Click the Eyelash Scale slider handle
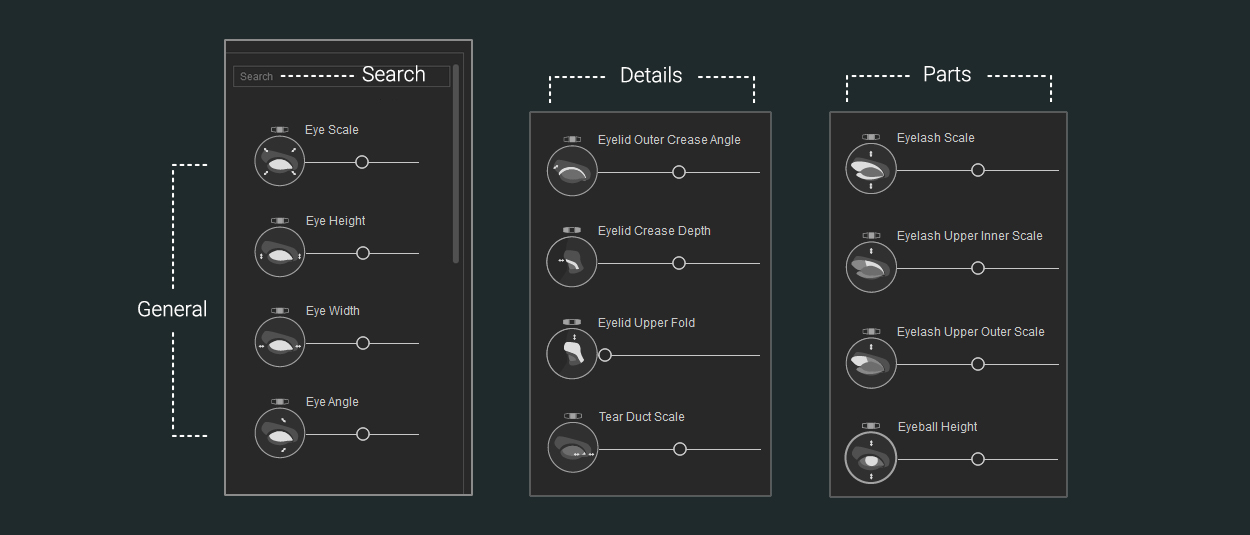 [978, 170]
